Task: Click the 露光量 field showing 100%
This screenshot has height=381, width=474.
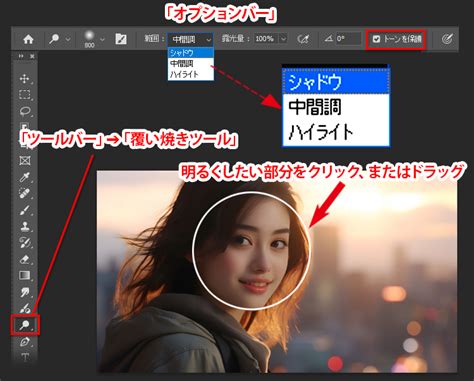Action: pyautogui.click(x=266, y=39)
